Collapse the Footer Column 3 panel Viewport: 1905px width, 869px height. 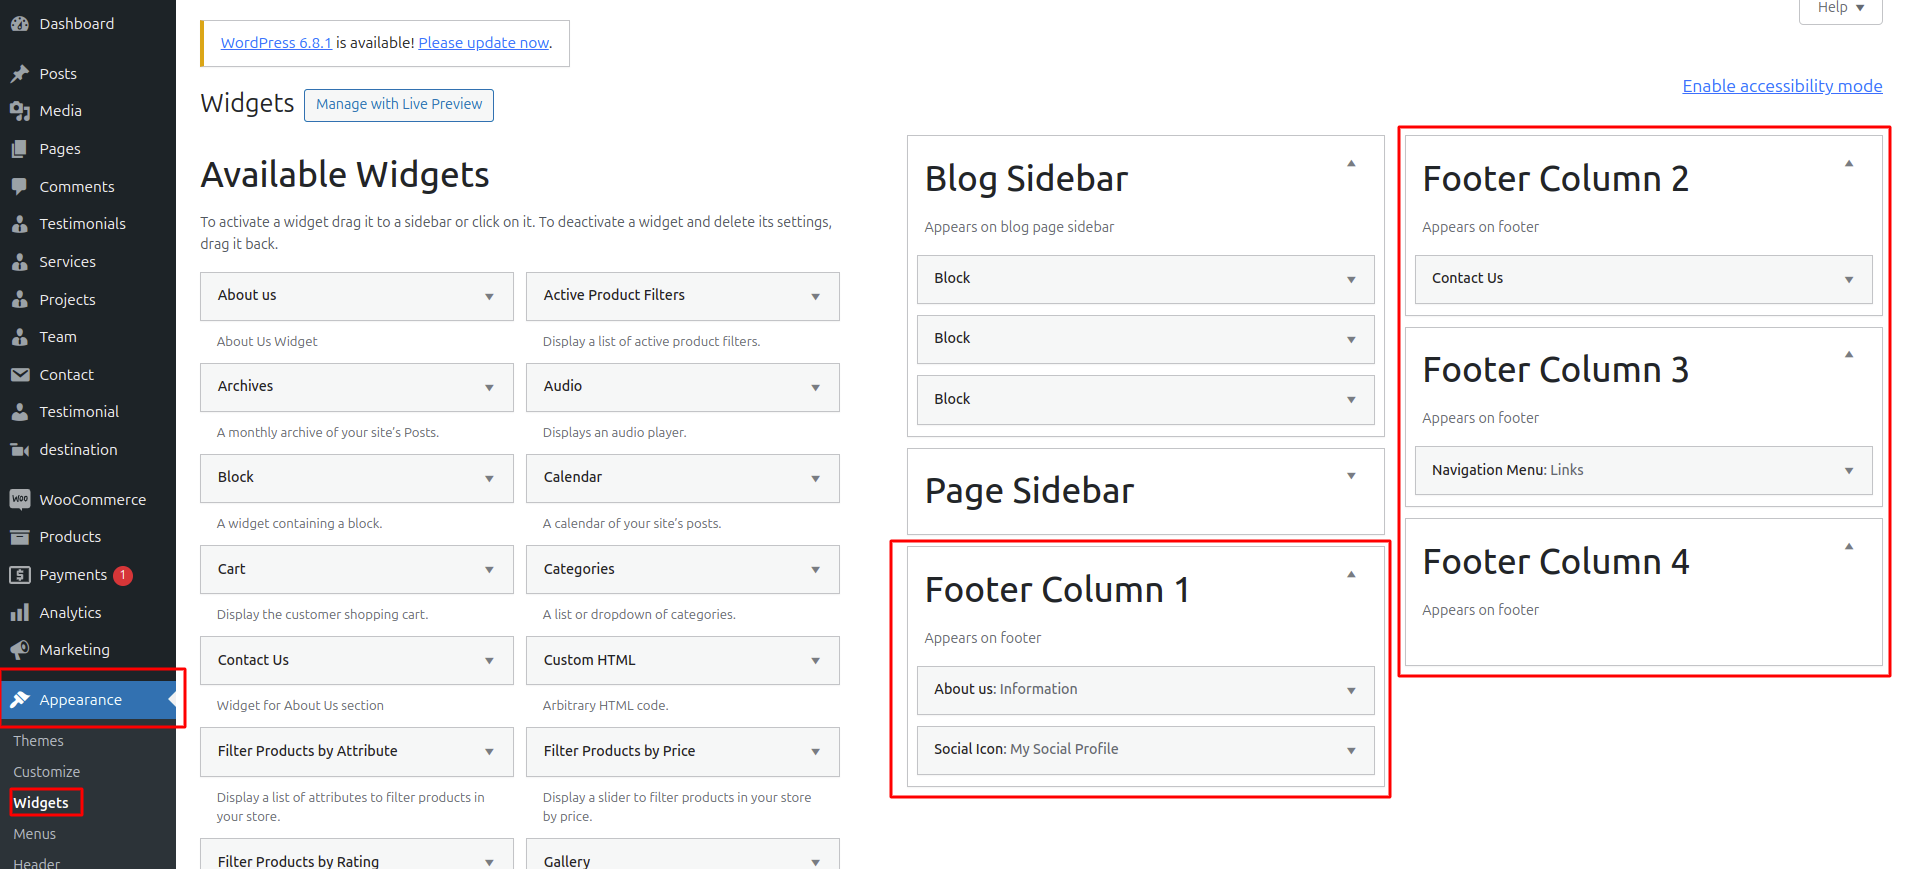[x=1849, y=355]
